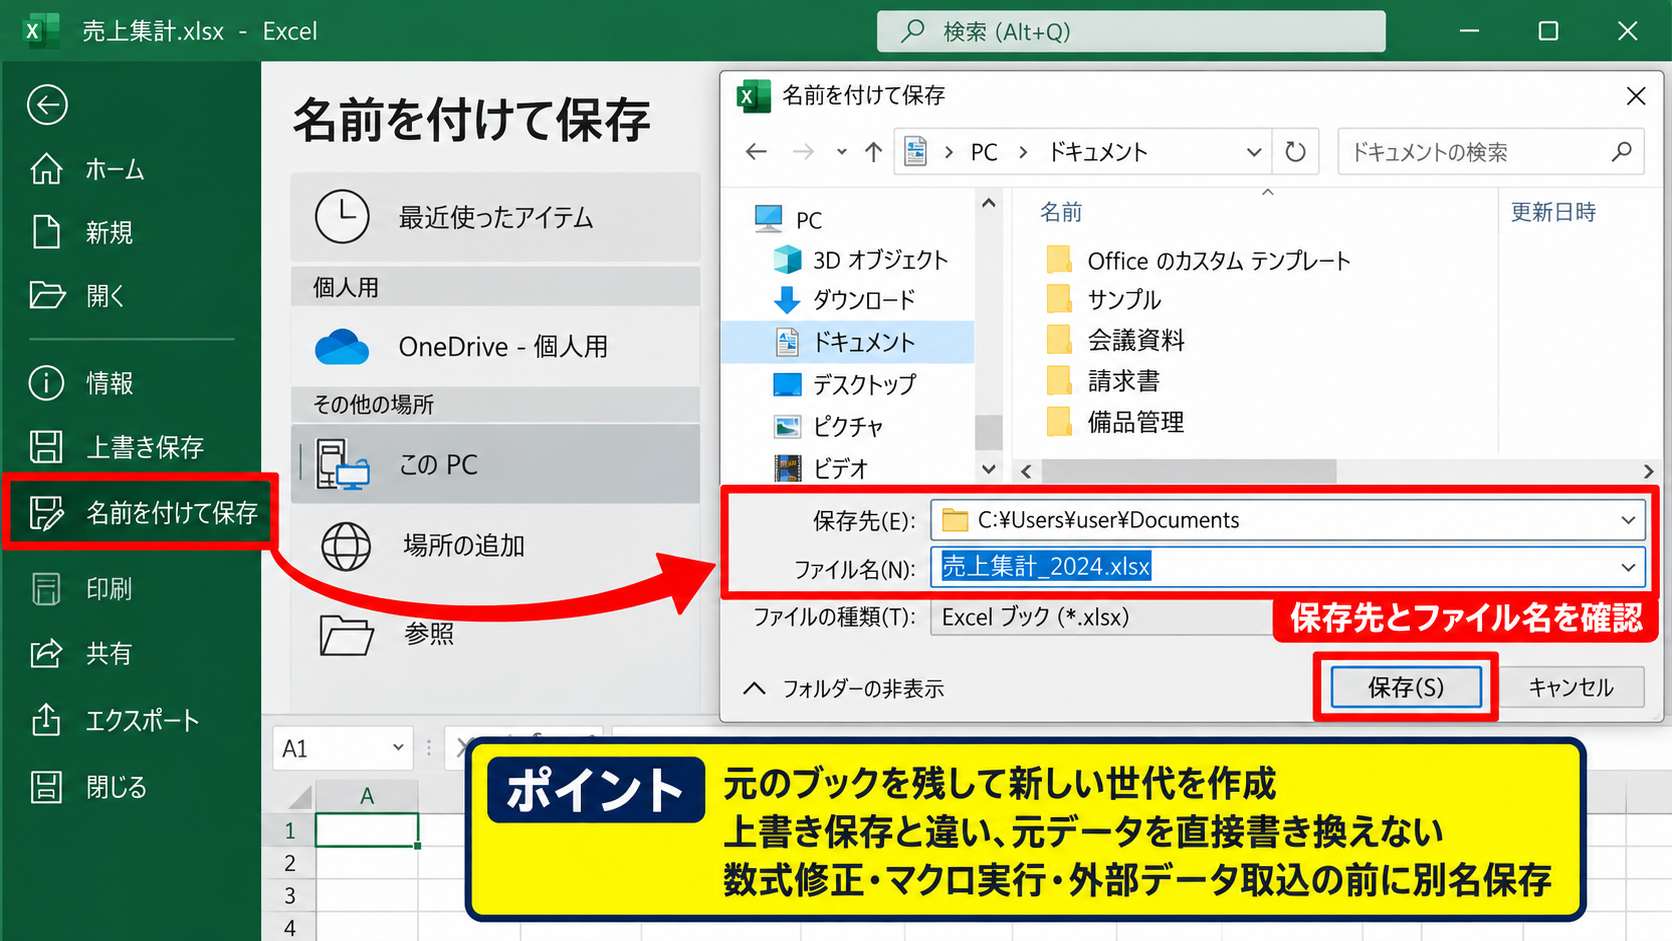Select 3D オブジェクト in navigation tree

point(860,260)
